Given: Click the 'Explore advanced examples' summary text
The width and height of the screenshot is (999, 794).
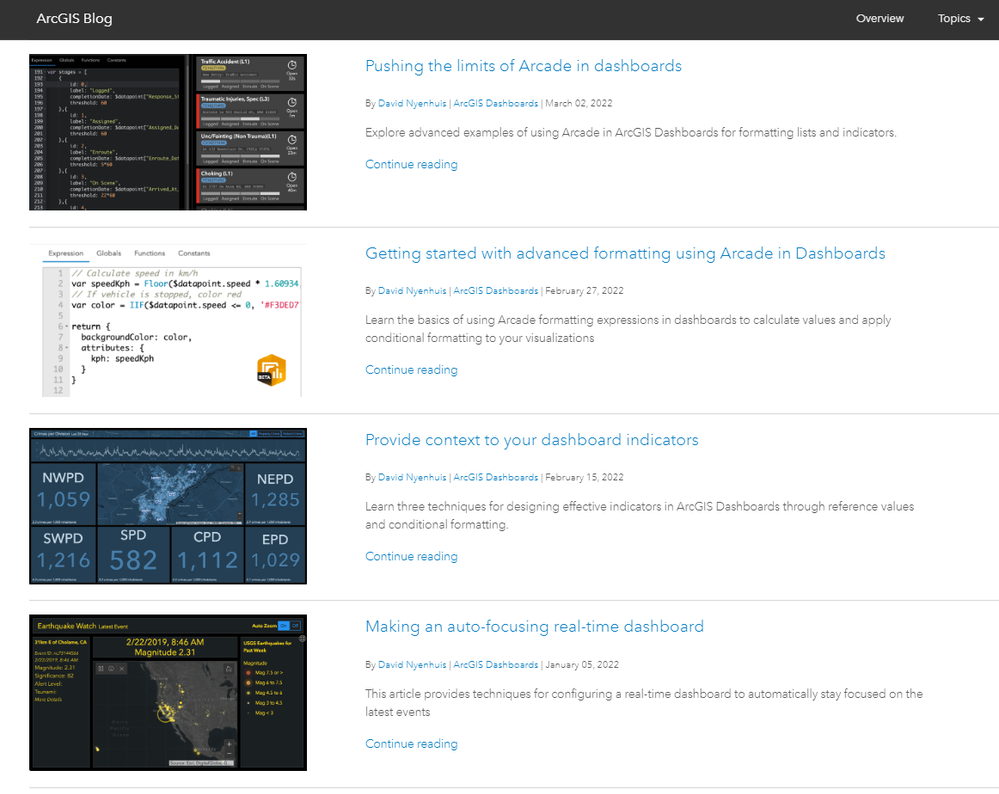Looking at the screenshot, I should (631, 133).
